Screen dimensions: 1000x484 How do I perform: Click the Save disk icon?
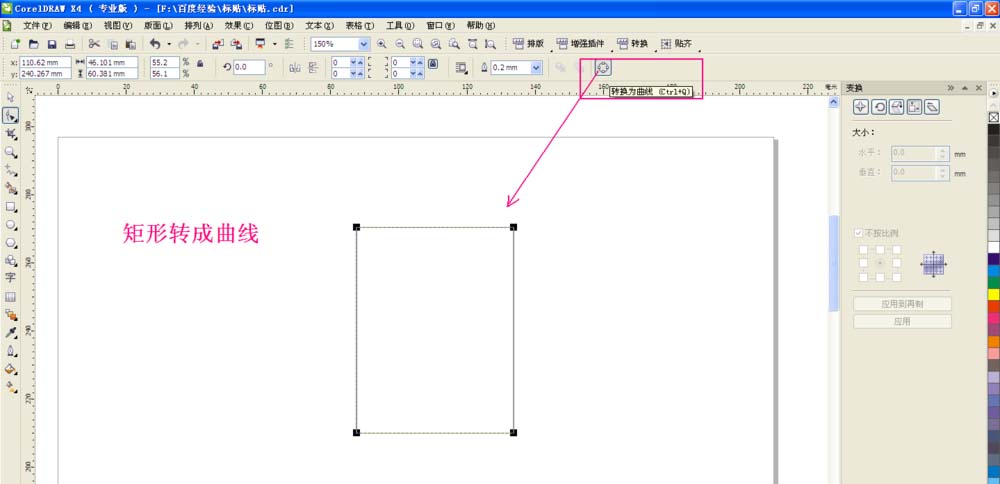[x=52, y=44]
